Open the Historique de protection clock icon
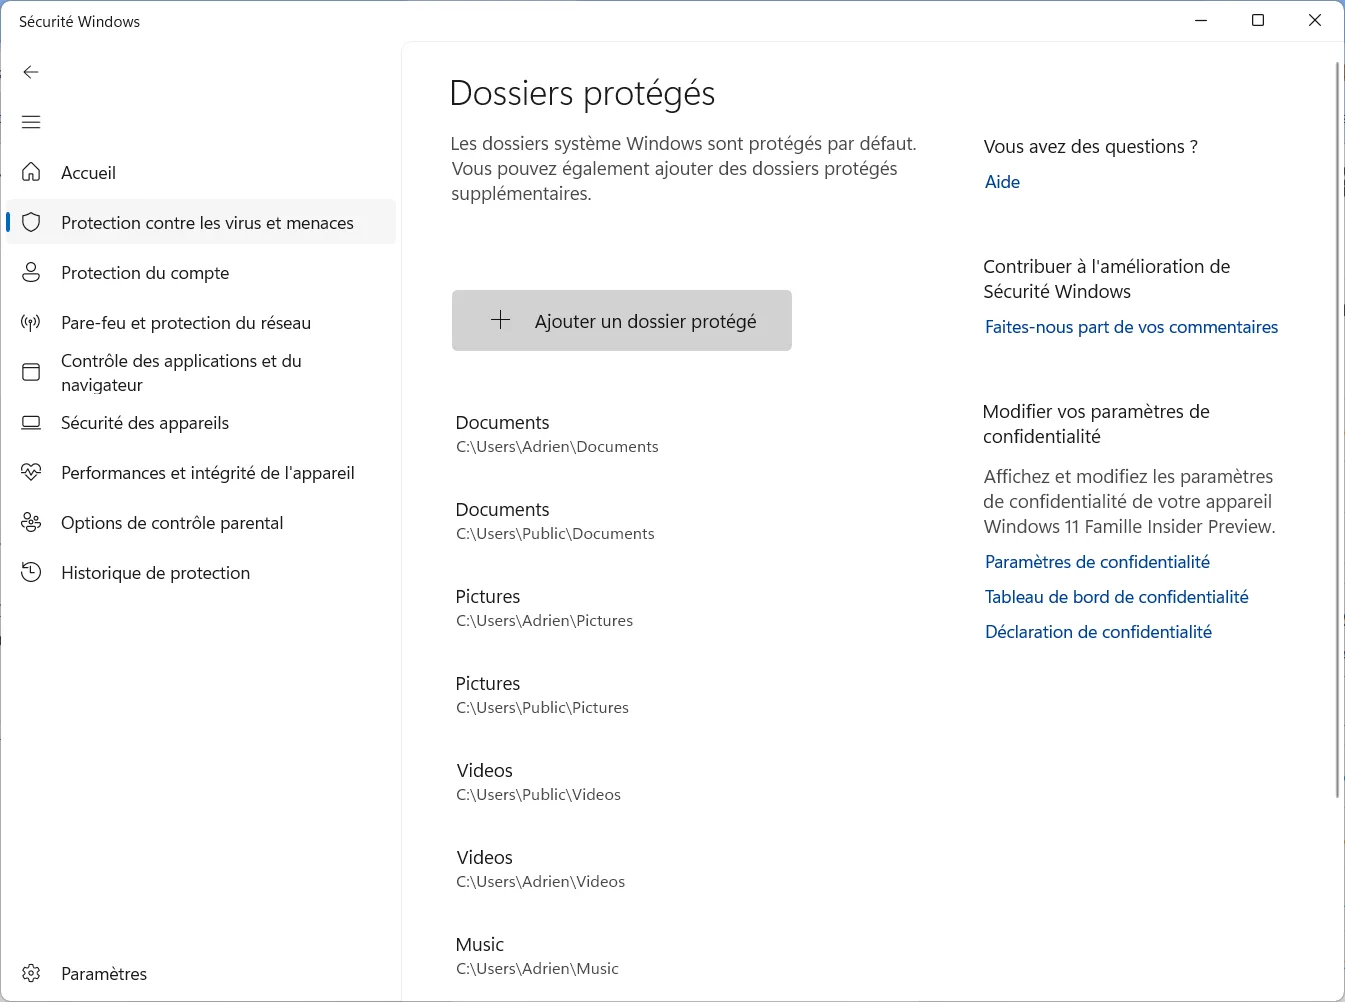This screenshot has height=1002, width=1345. 31,572
